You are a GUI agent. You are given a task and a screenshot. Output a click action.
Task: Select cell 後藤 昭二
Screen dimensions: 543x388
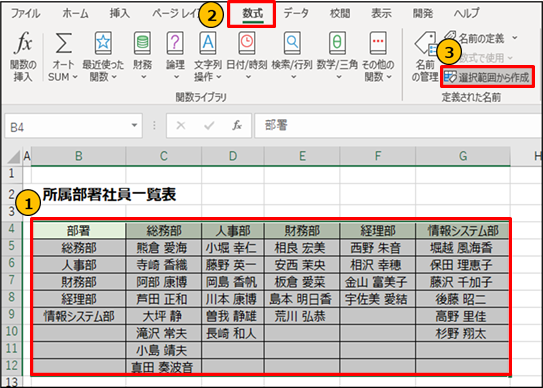[463, 299]
